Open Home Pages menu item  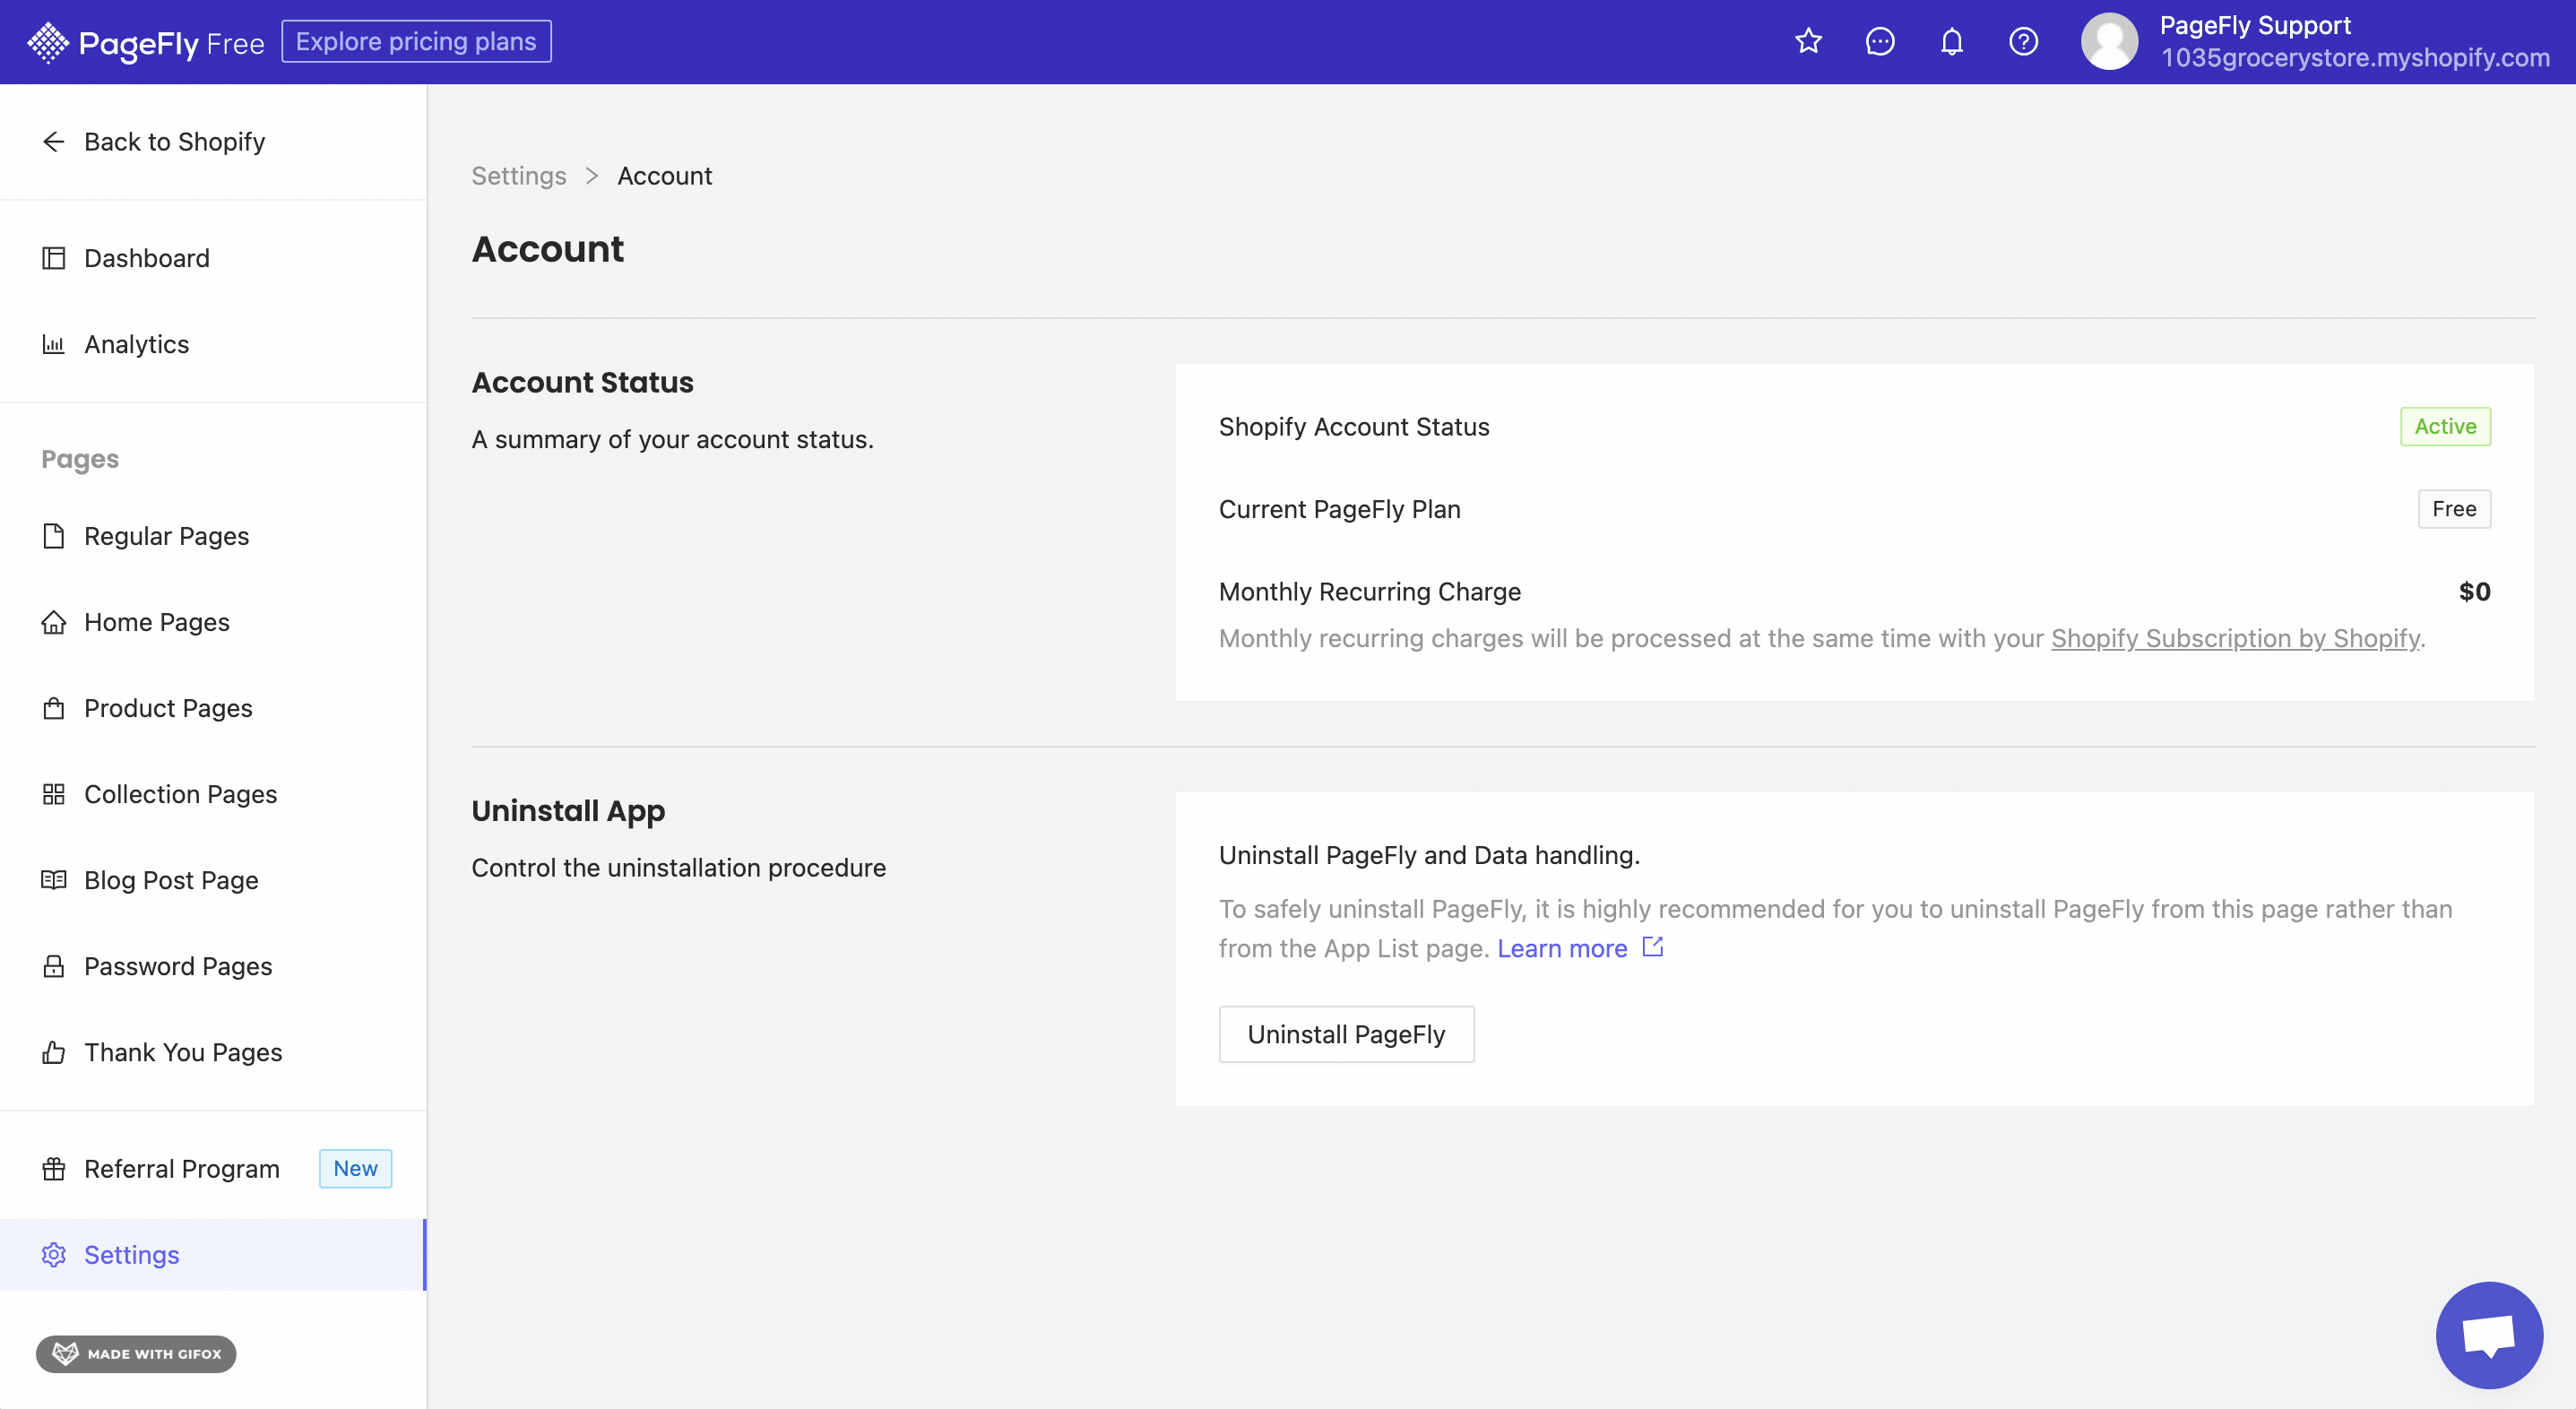213,622
